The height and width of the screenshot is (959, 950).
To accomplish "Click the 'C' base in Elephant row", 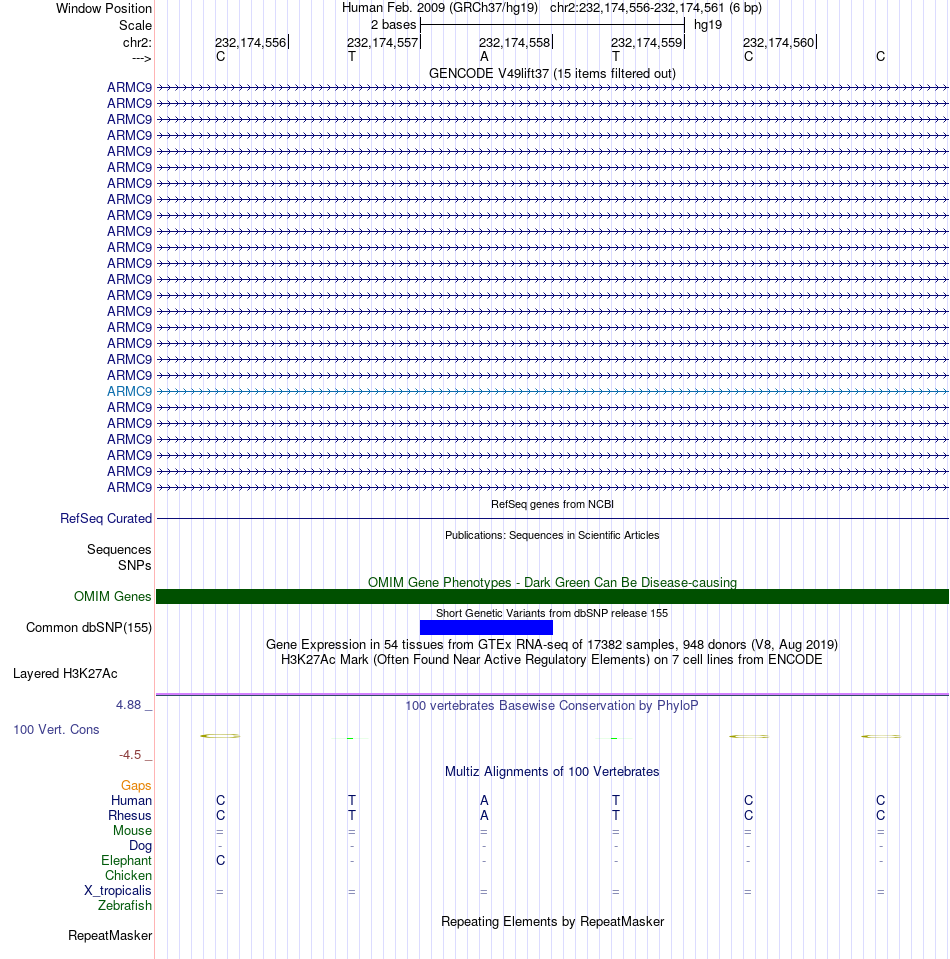I will point(220,861).
